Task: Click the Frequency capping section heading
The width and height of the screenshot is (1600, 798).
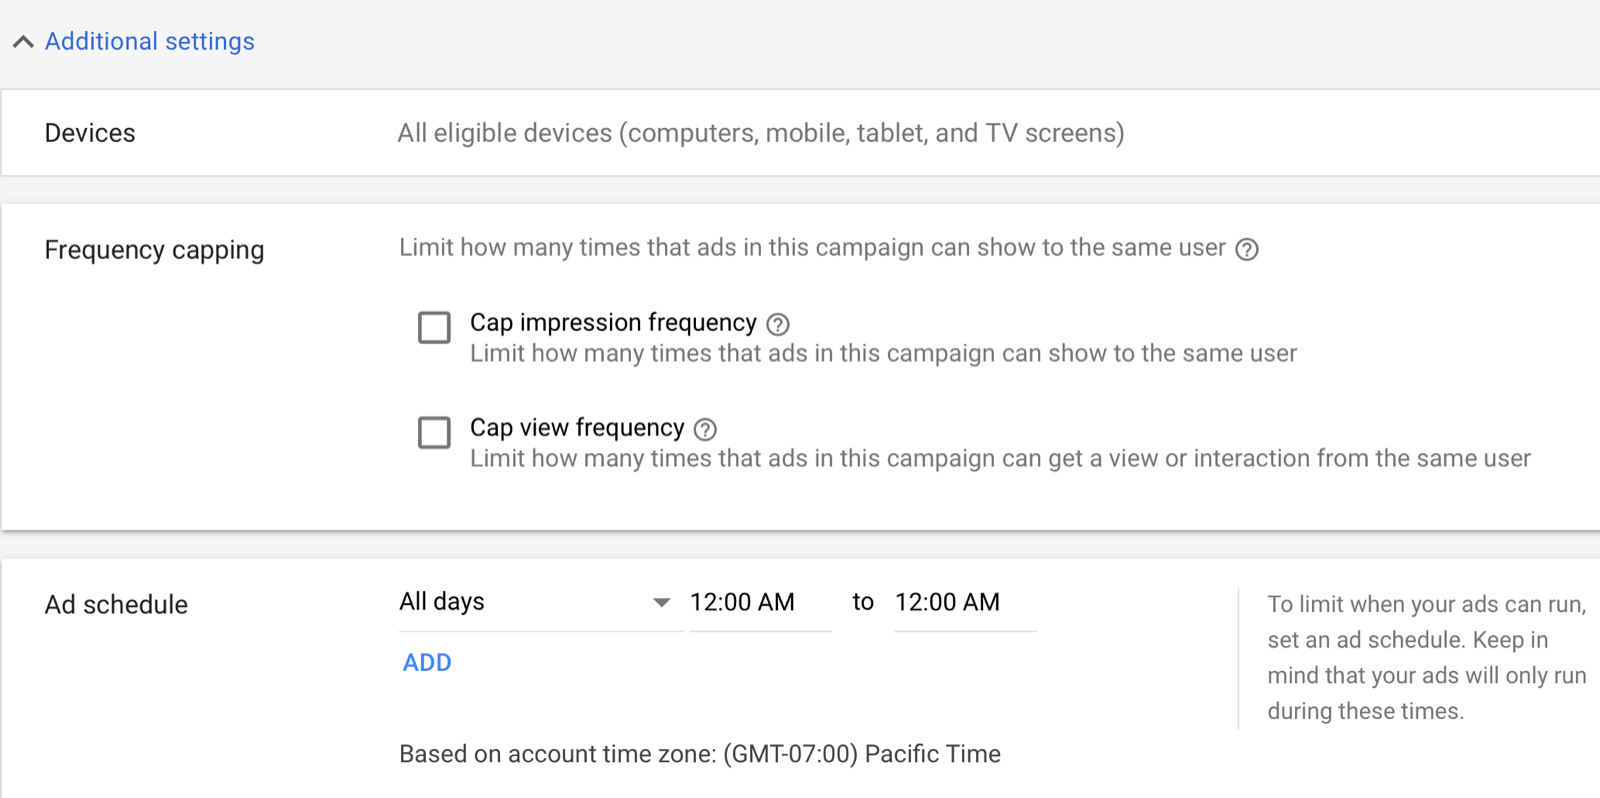Action: click(x=154, y=250)
